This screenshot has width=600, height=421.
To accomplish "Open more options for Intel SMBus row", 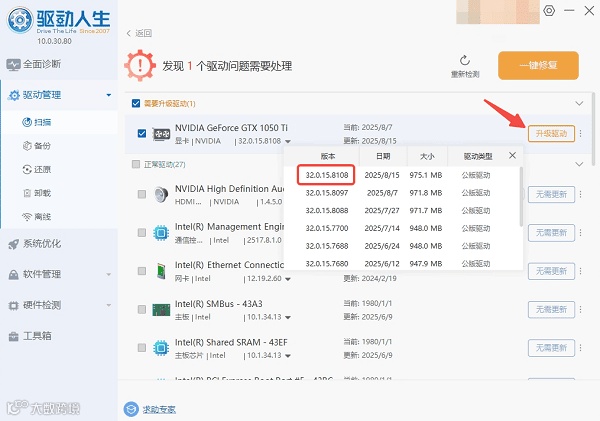I will 580,309.
